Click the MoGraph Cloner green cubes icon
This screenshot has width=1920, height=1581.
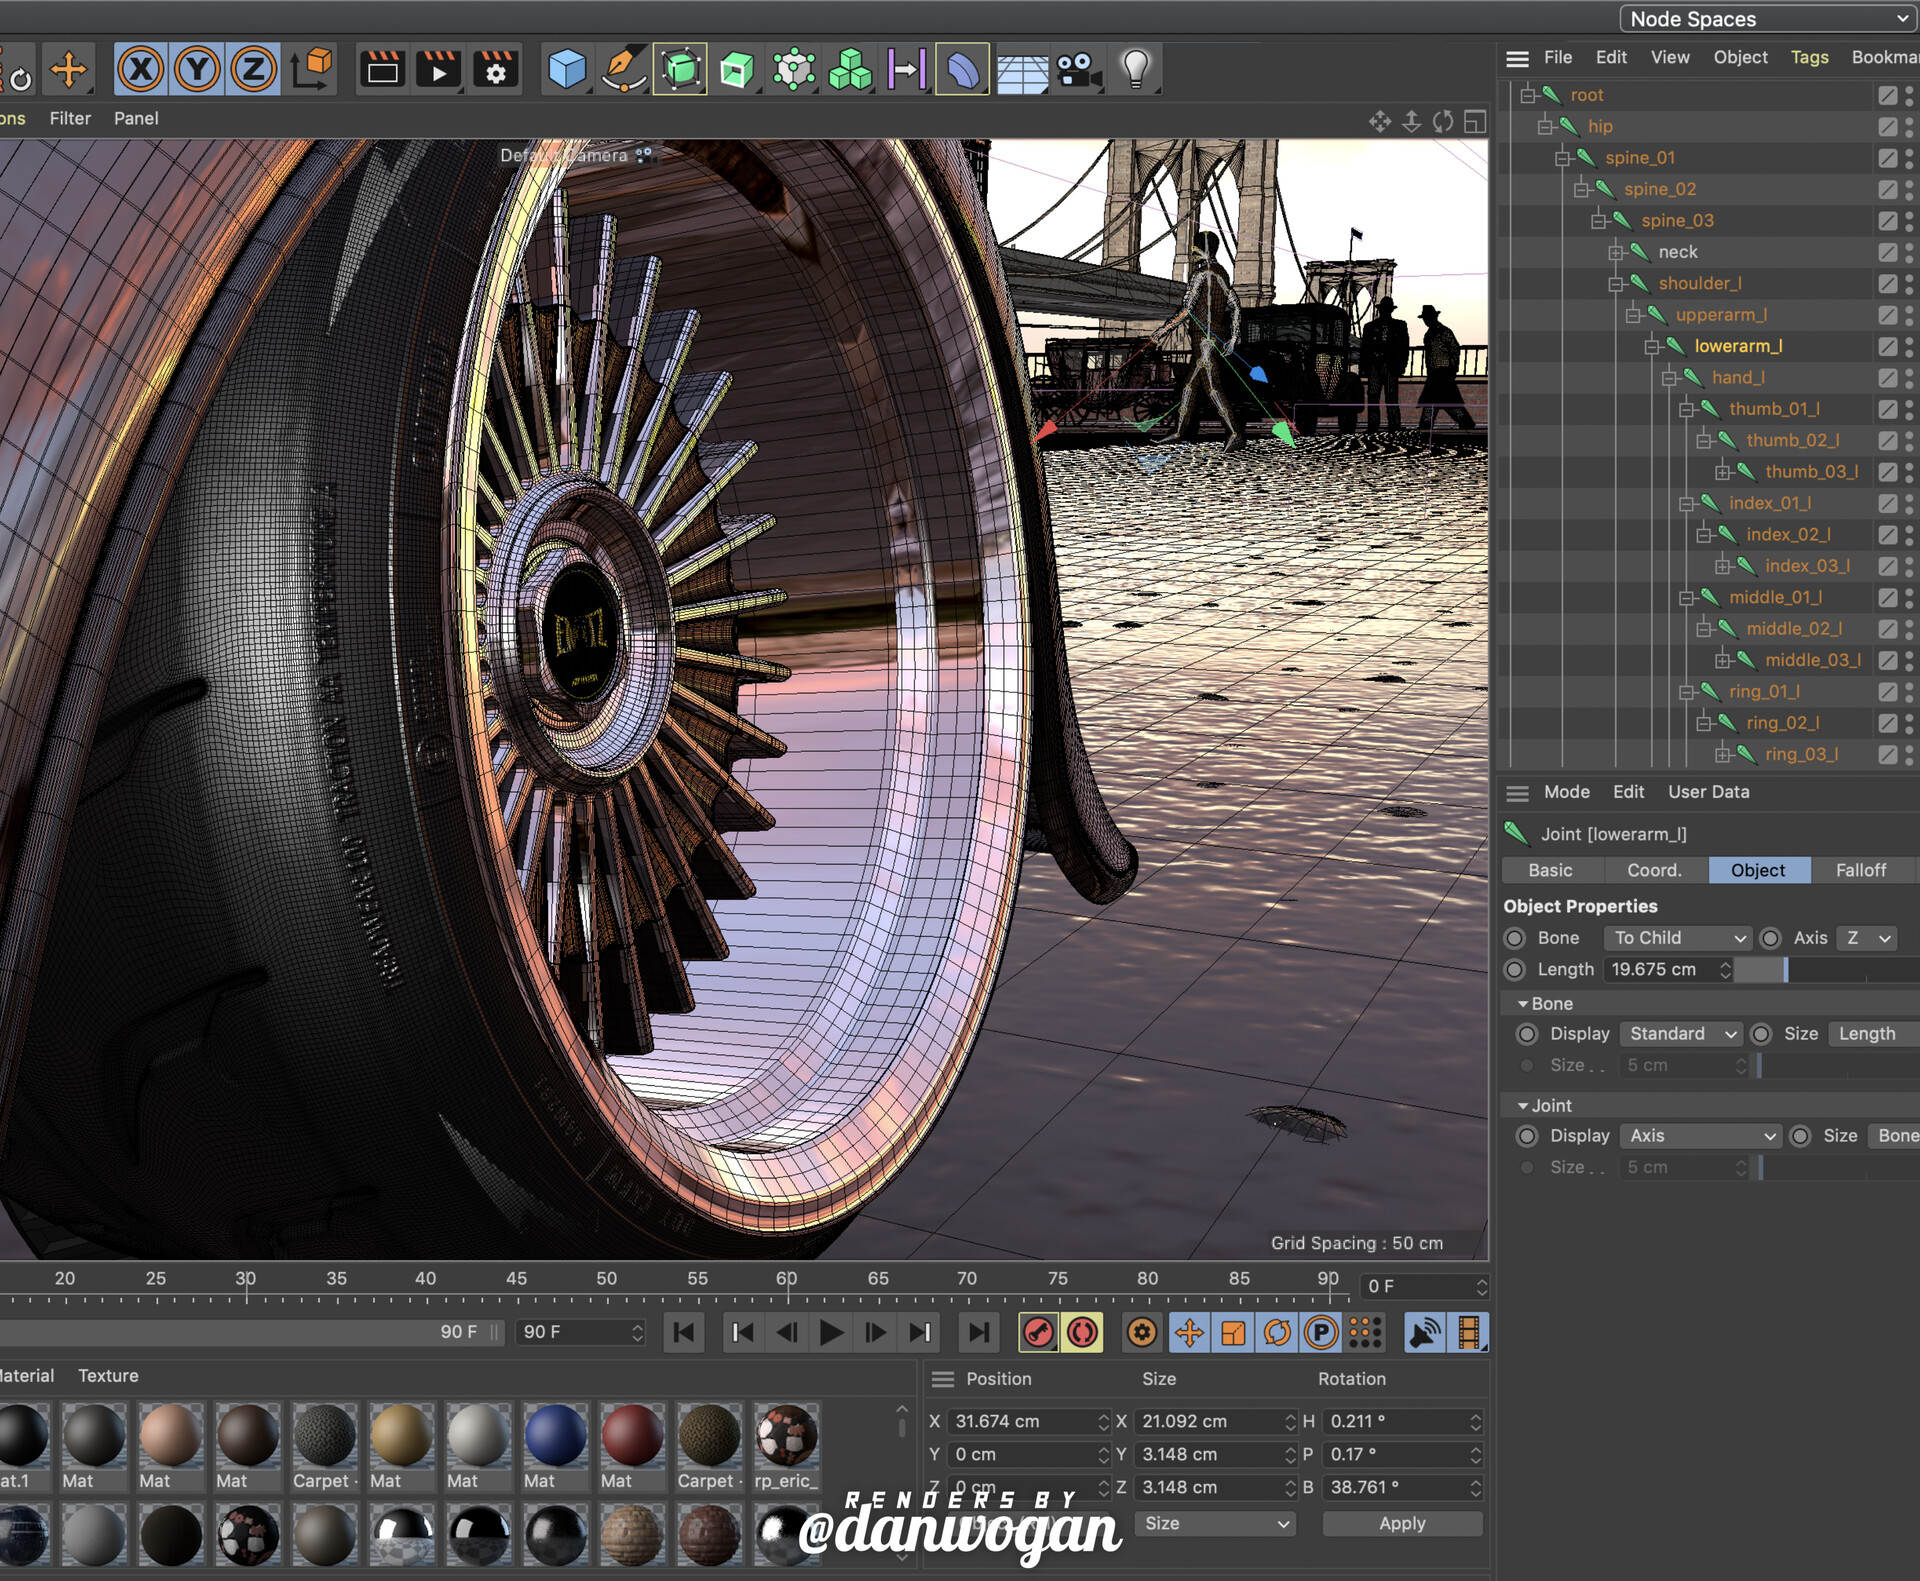[850, 70]
